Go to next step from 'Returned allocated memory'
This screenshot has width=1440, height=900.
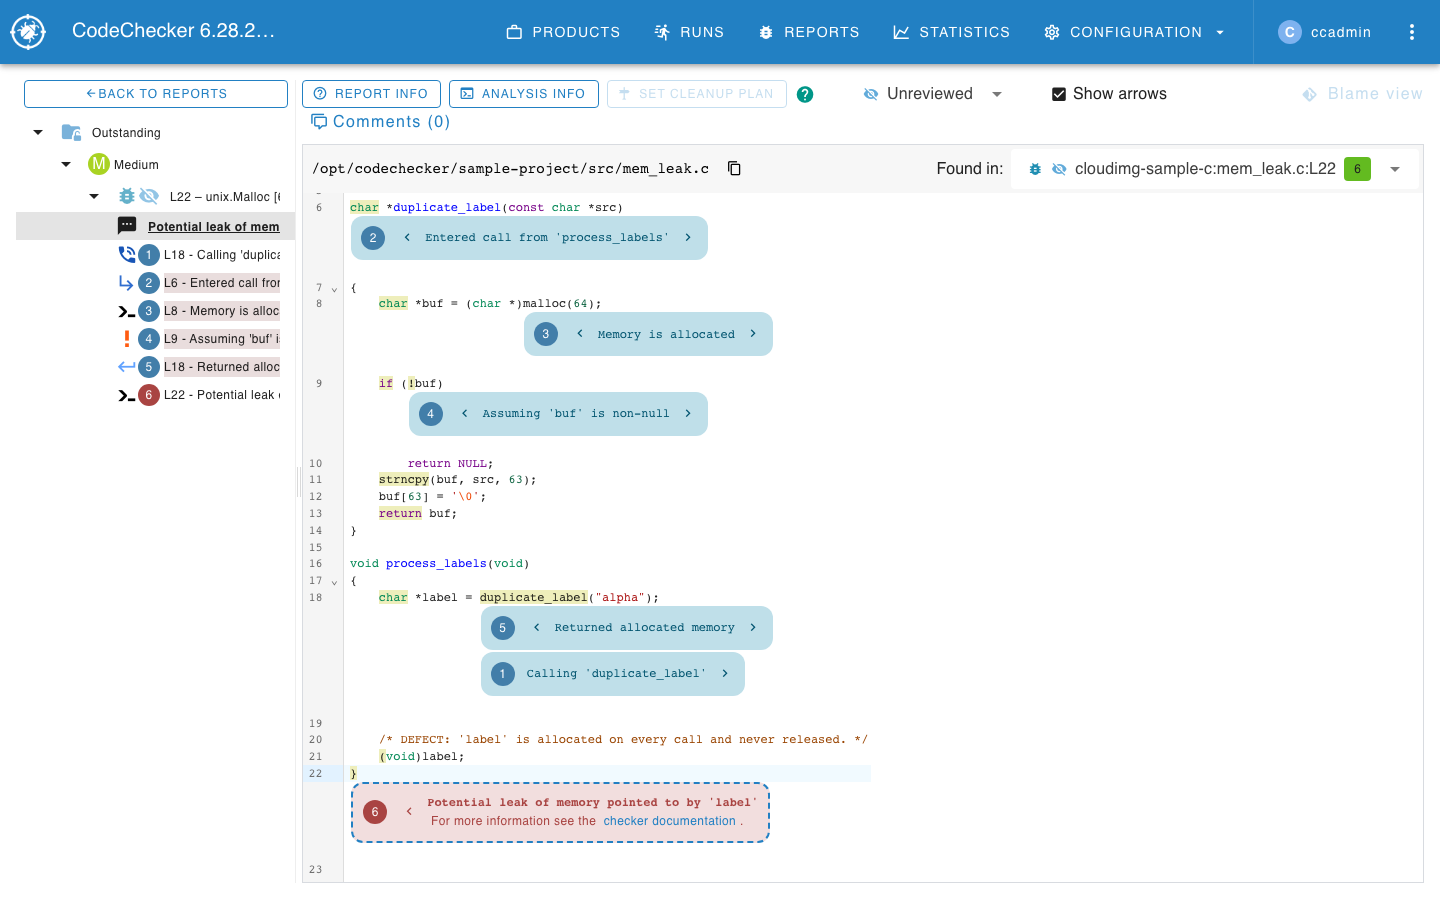pos(753,628)
